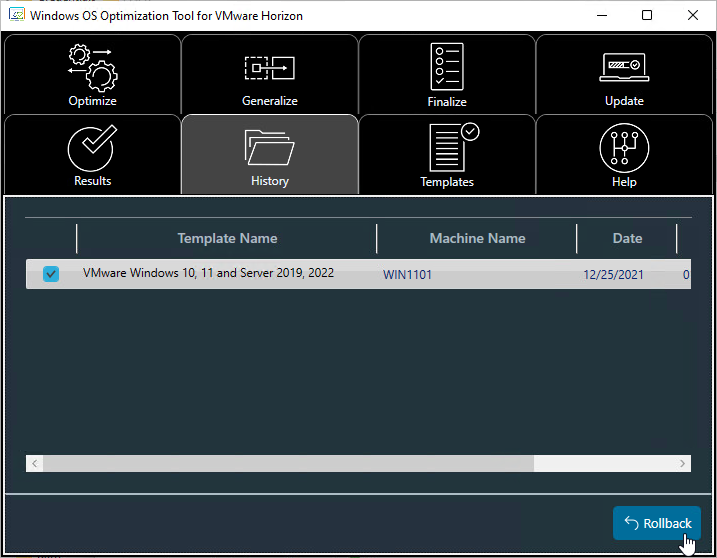This screenshot has height=558, width=717.
Task: Select the History tab
Action: (270, 155)
